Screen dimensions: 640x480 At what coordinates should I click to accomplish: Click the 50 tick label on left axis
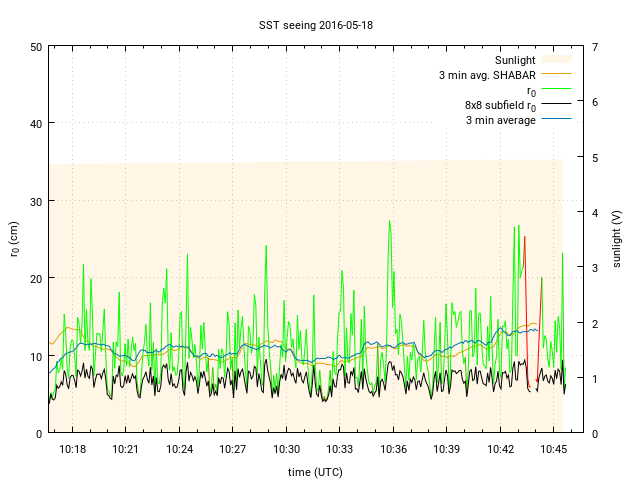pos(35,47)
